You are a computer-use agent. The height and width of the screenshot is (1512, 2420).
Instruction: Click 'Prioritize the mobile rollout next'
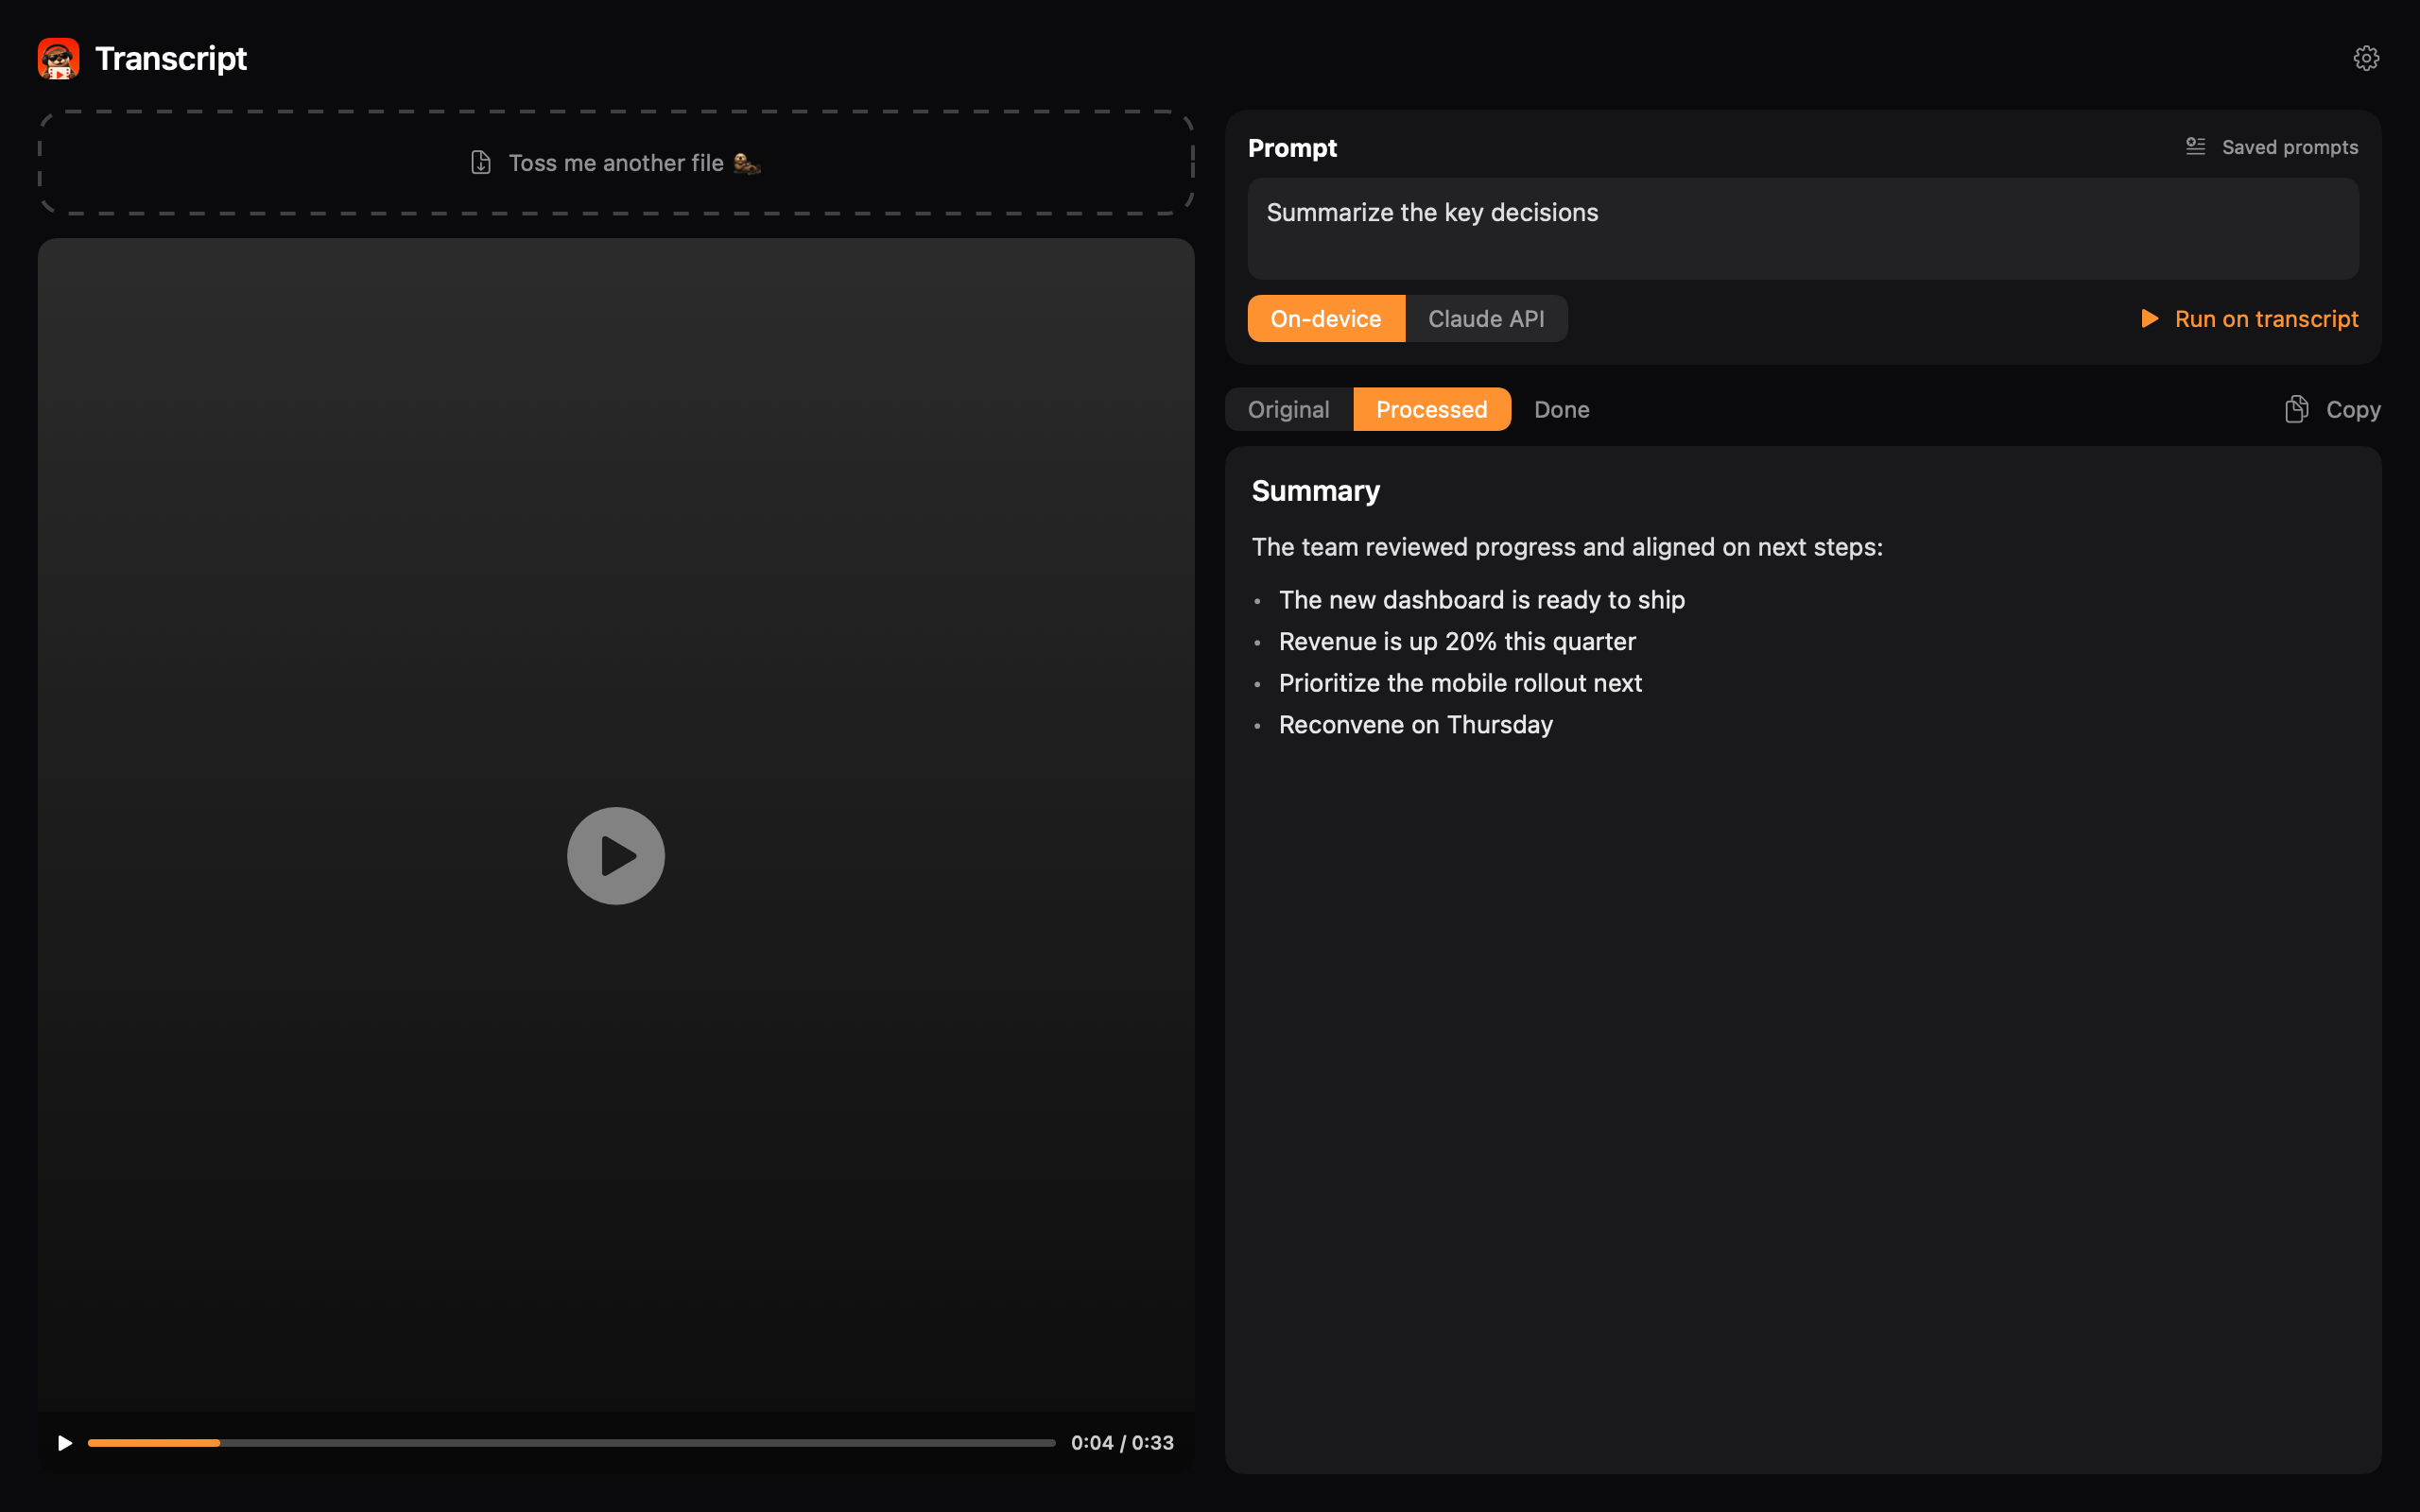tap(1460, 683)
